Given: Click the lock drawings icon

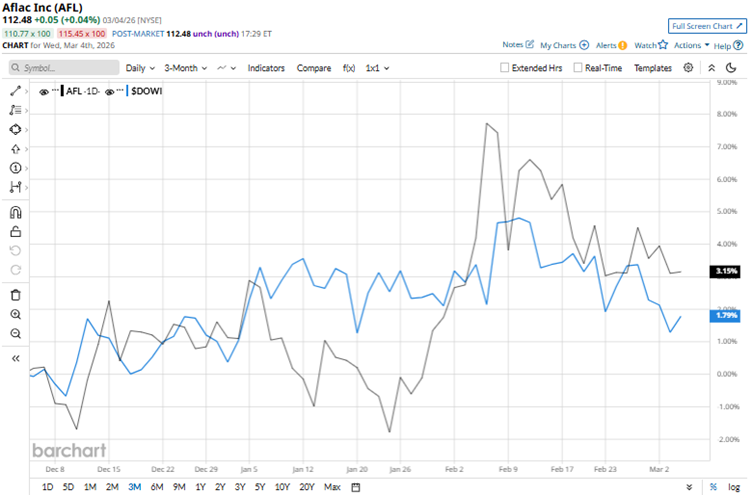Looking at the screenshot, I should pyautogui.click(x=15, y=232).
